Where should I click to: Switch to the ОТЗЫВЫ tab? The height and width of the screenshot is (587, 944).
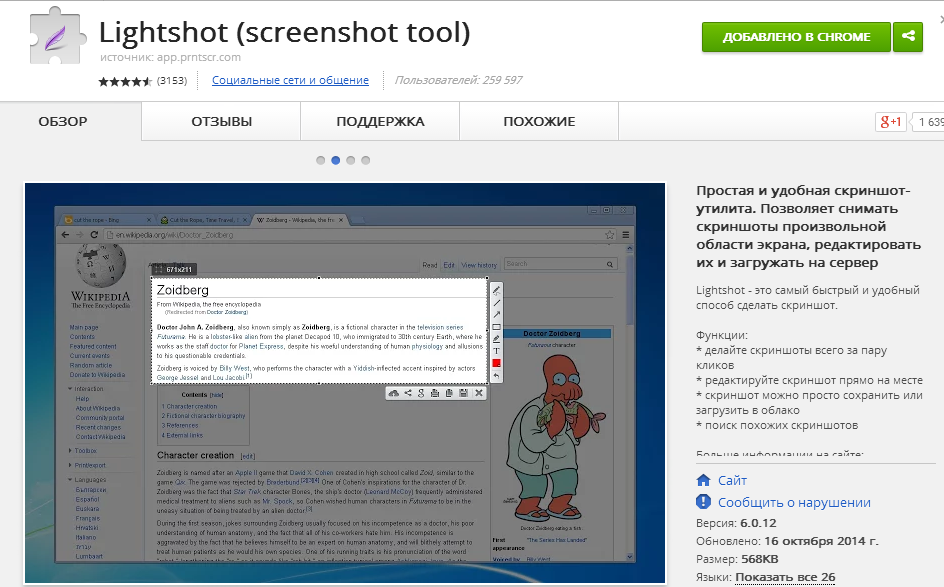pos(222,121)
